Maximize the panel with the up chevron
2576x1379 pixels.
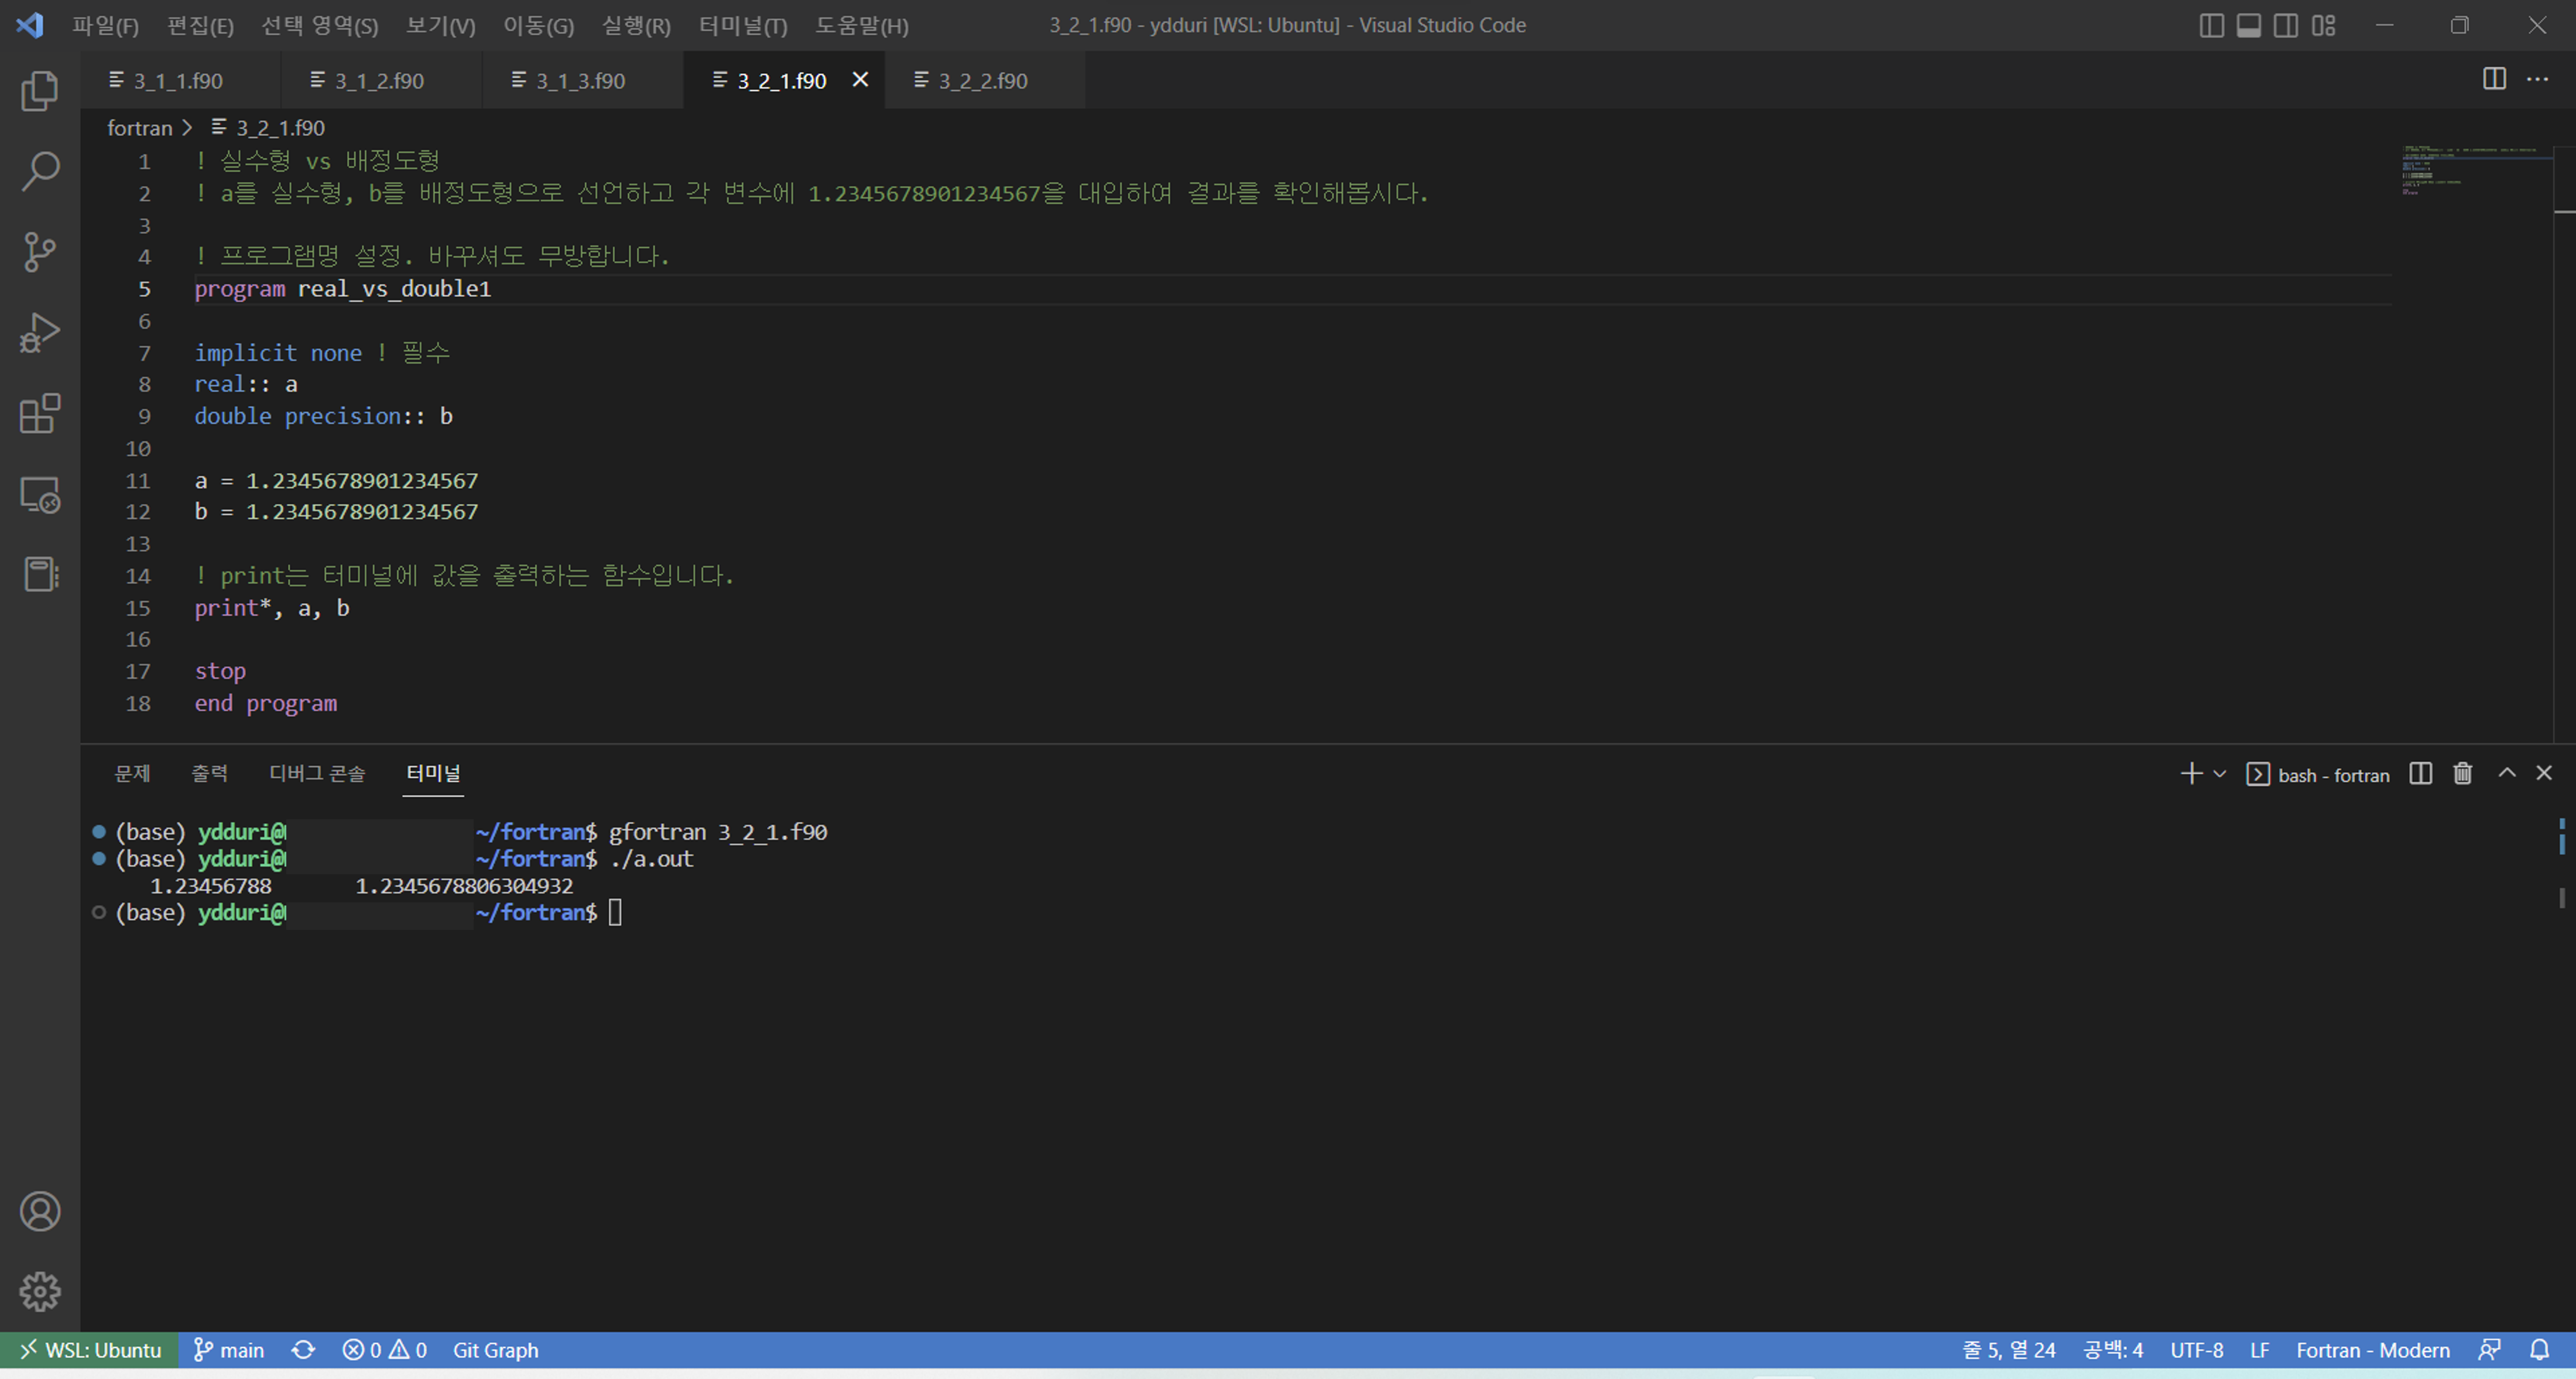(x=2506, y=773)
